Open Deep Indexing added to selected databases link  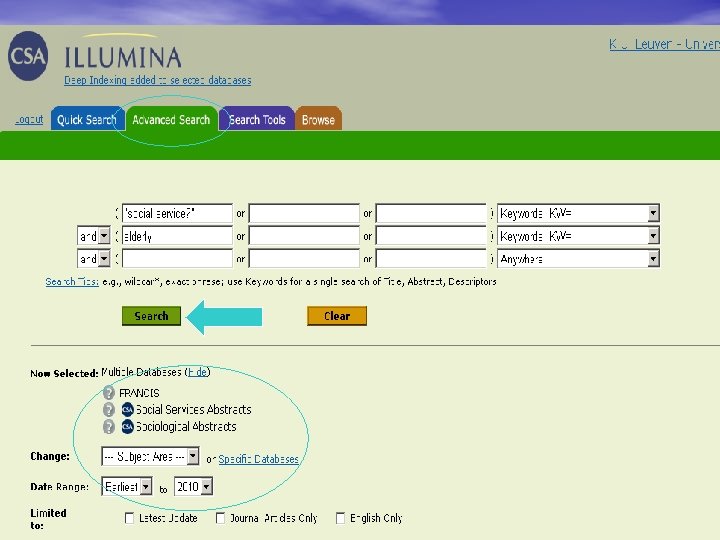(x=158, y=80)
